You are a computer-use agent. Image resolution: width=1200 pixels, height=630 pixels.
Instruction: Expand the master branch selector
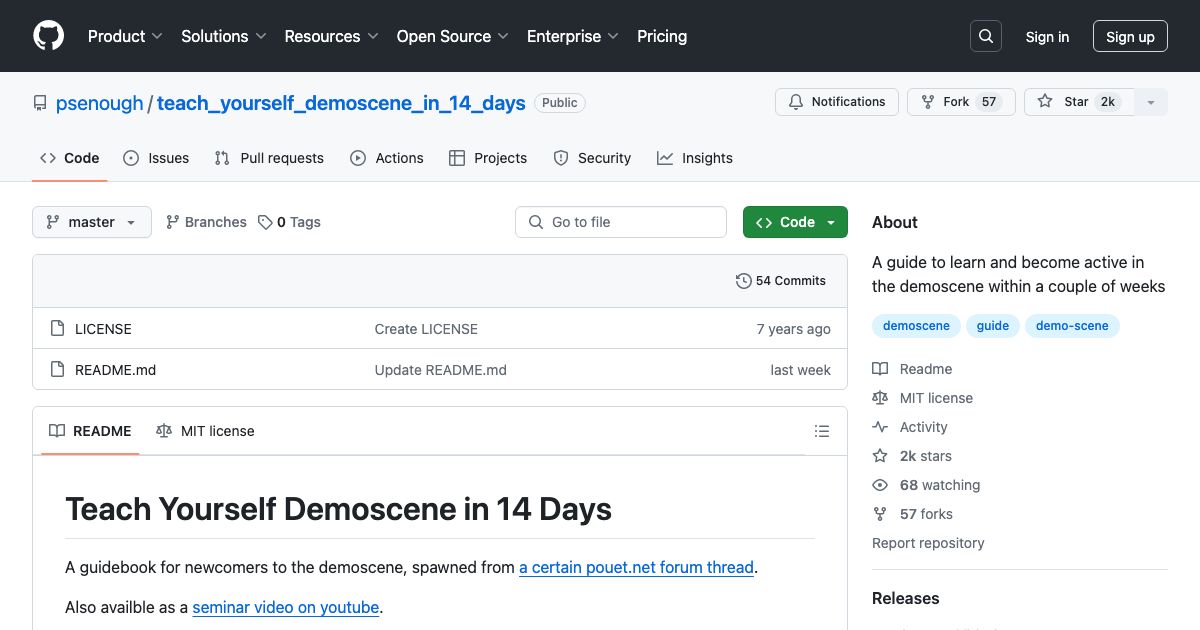click(x=92, y=222)
